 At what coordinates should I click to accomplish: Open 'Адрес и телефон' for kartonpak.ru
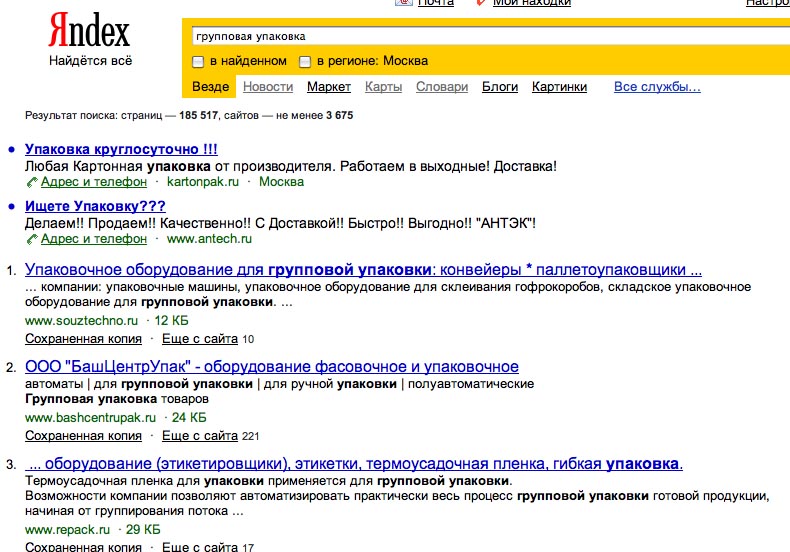click(94, 182)
